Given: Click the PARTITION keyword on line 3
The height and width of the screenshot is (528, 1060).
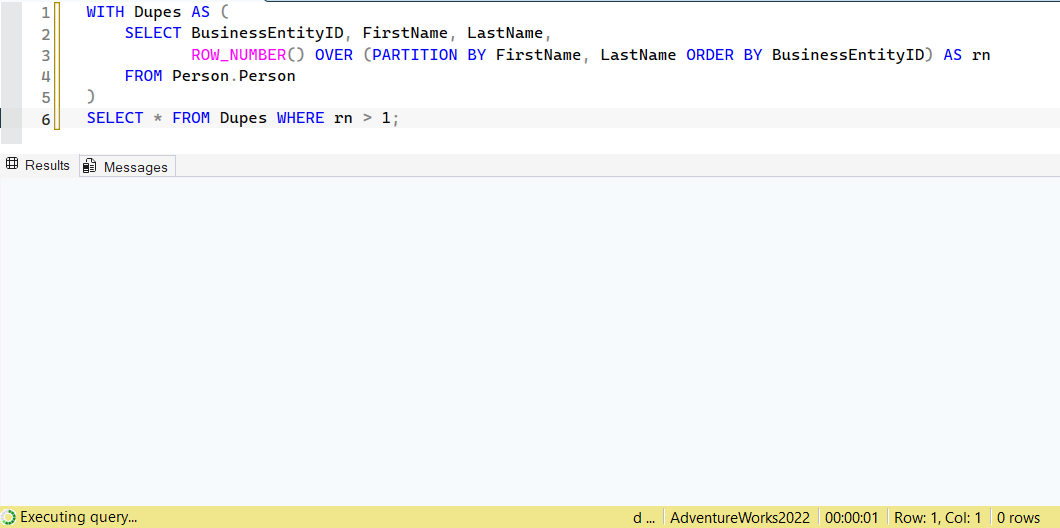Looking at the screenshot, I should click(415, 55).
